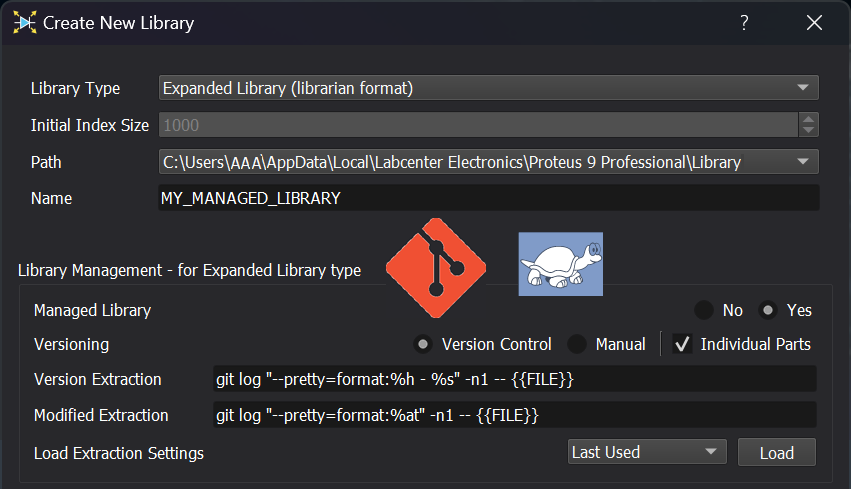This screenshot has height=489, width=851.
Task: Click the Library Management section heading
Action: point(189,270)
